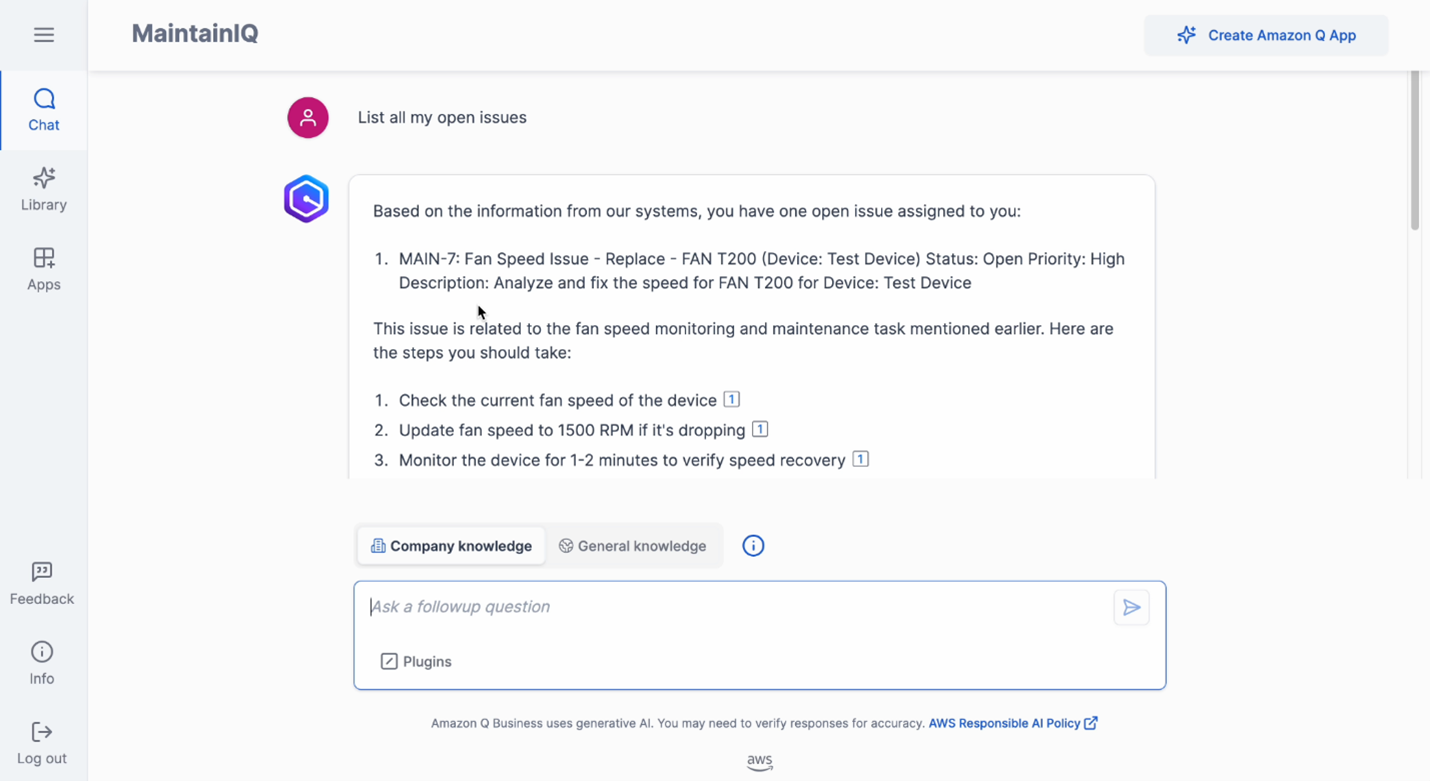
Task: Open the AWS Responsible AI Policy link
Action: point(1013,723)
